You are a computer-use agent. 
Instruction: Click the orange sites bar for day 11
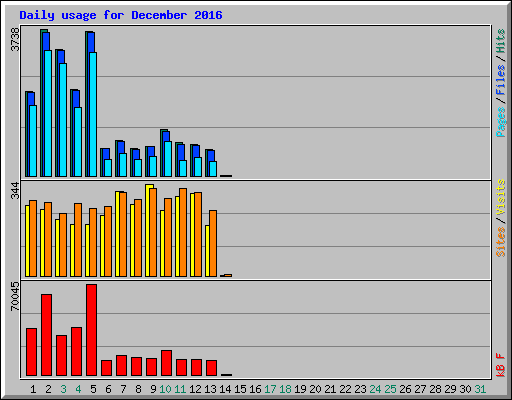tap(183, 232)
